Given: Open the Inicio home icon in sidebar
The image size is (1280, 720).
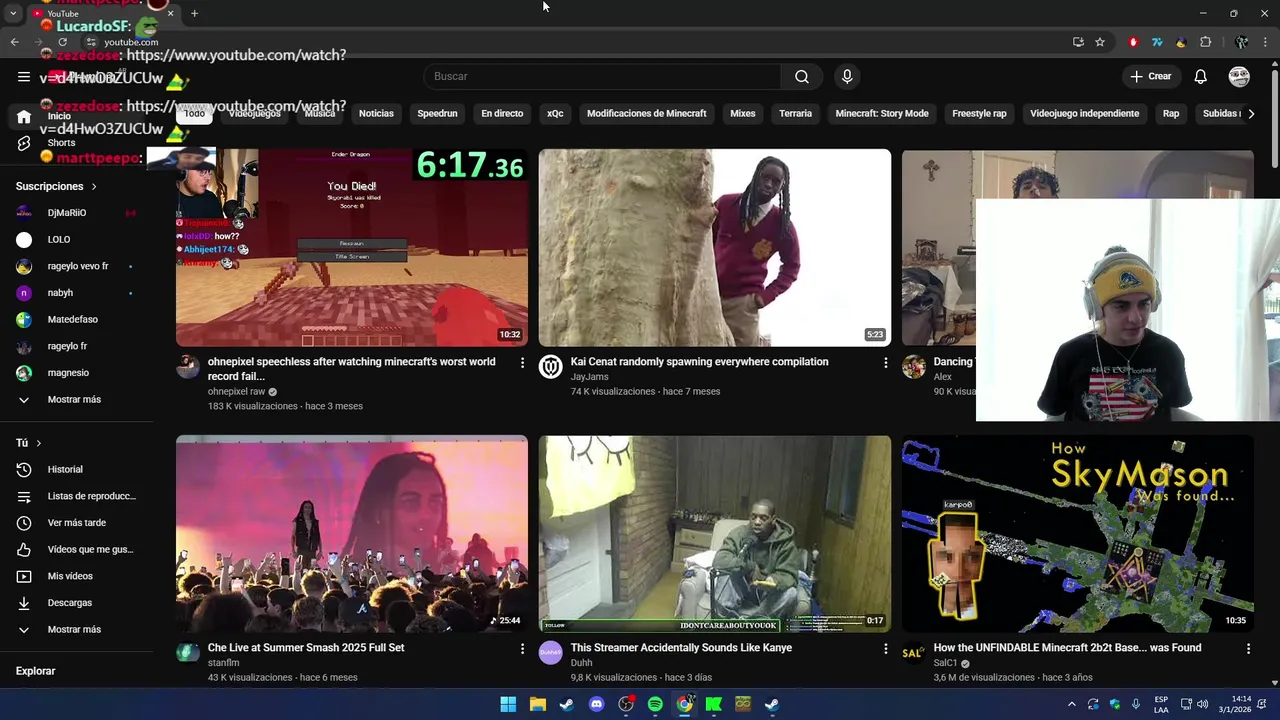Looking at the screenshot, I should (x=24, y=116).
